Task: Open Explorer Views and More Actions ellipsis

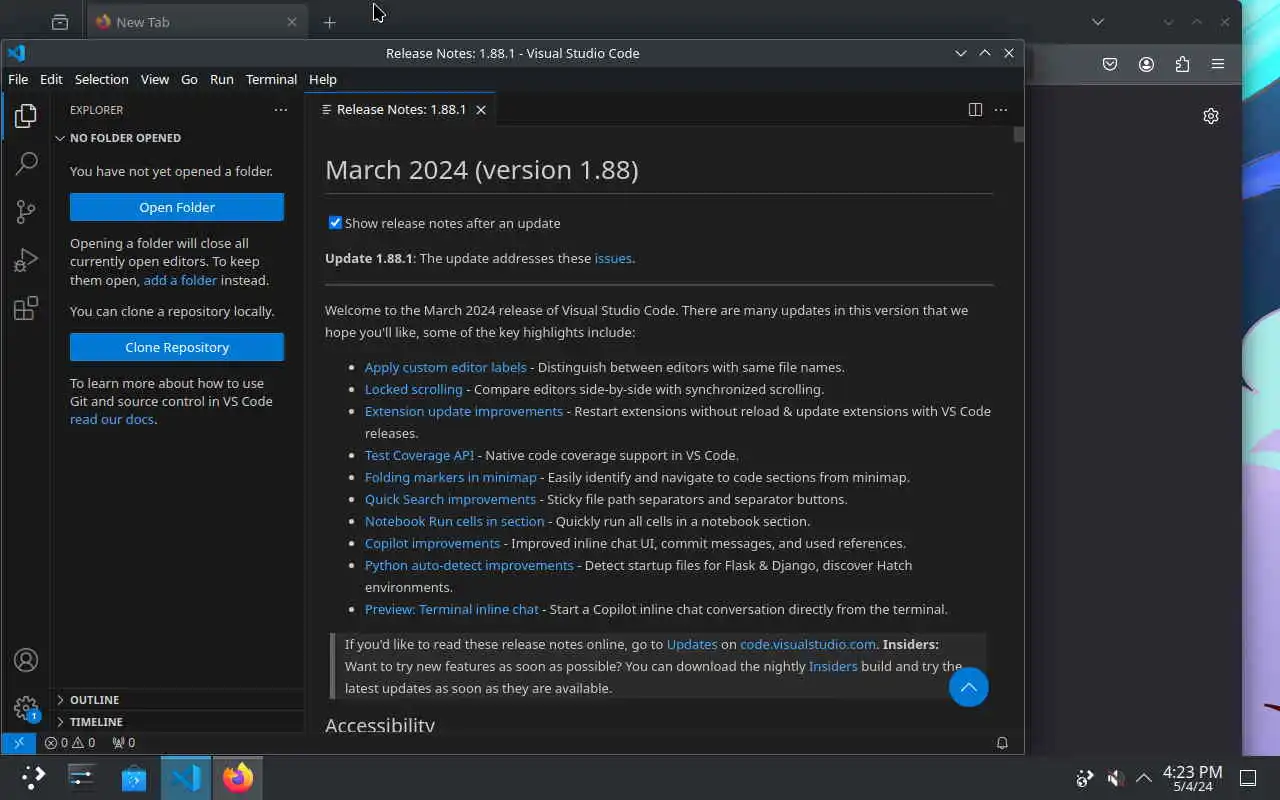Action: coord(281,110)
